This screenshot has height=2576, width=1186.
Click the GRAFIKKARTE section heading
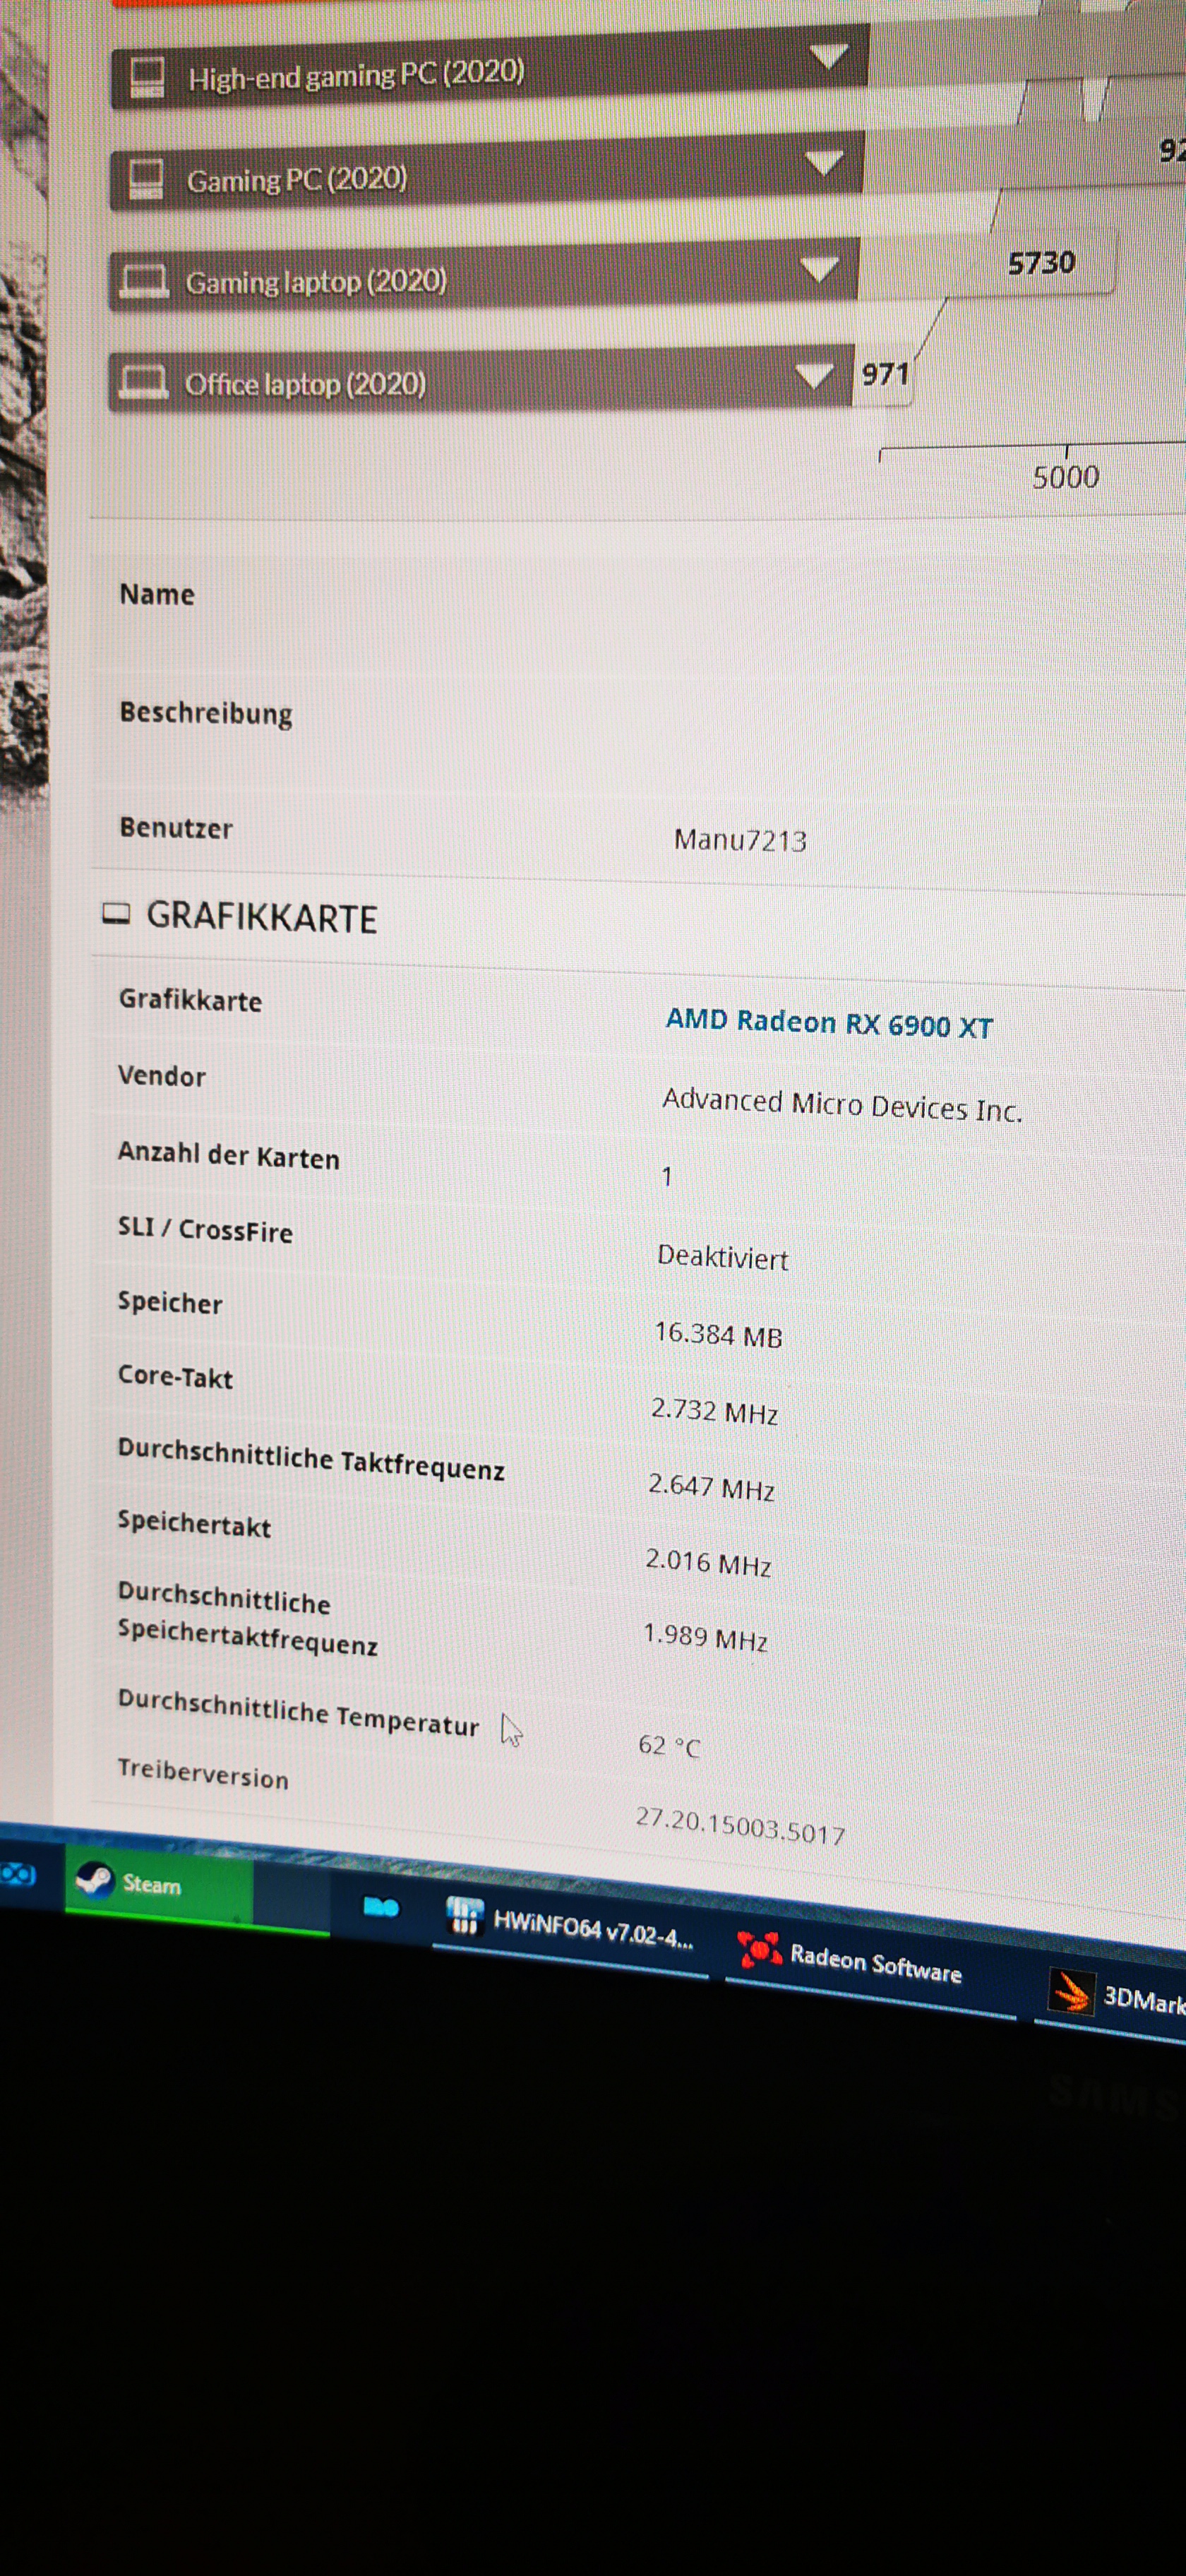coord(262,917)
